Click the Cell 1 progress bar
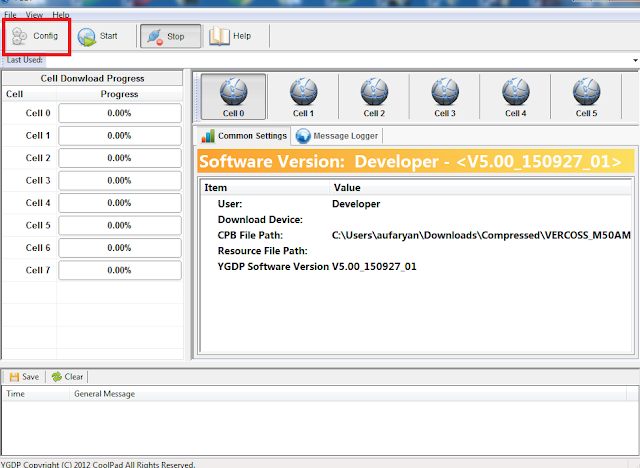 [x=120, y=135]
